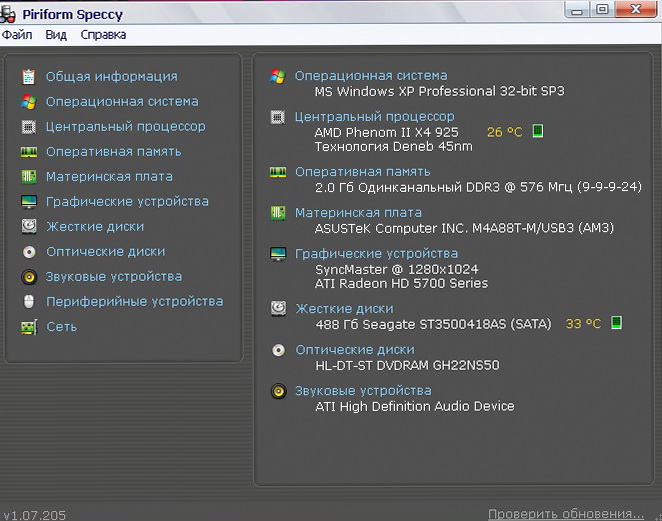662x521 pixels.
Task: Click the hard drive icon in sidebar
Action: pyautogui.click(x=28, y=227)
